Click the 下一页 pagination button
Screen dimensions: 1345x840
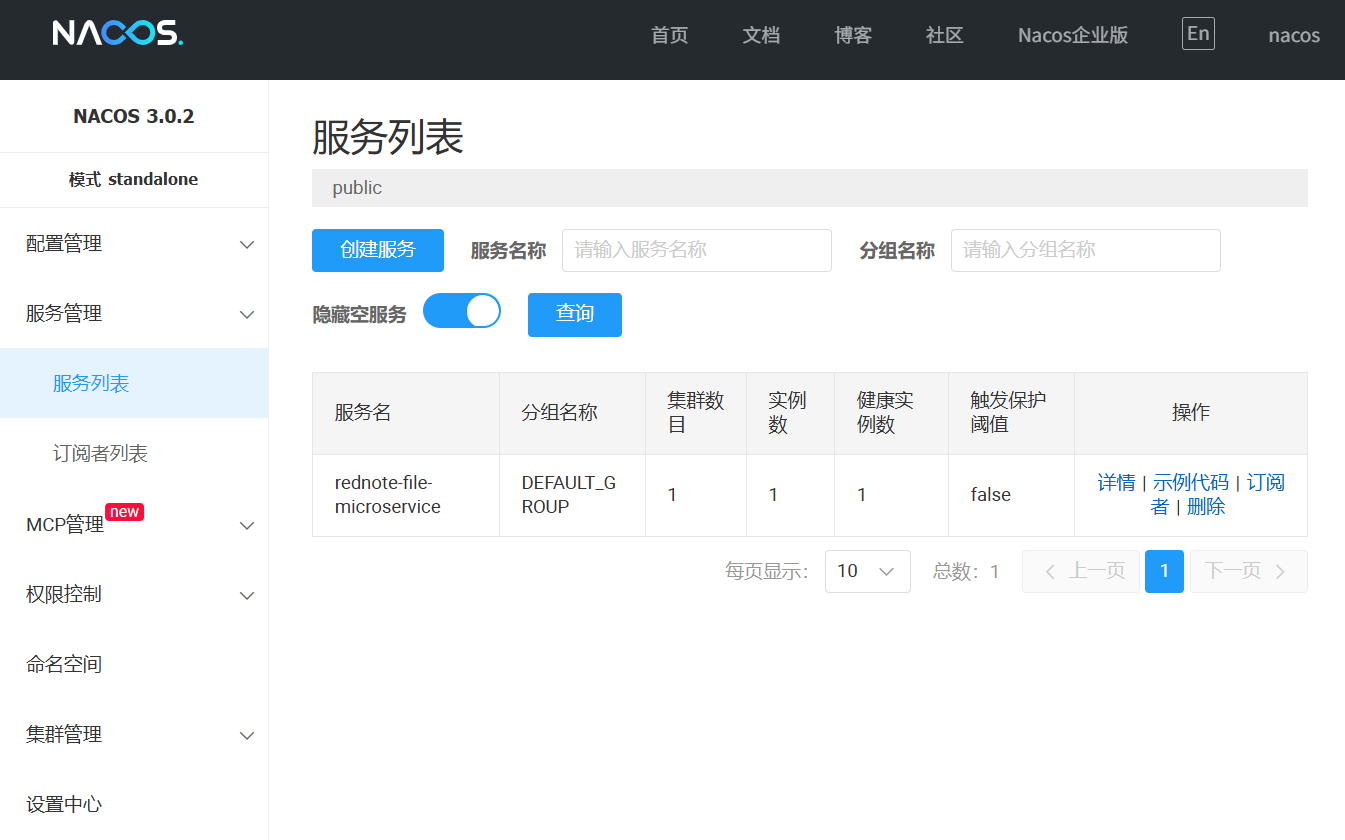coord(1248,571)
